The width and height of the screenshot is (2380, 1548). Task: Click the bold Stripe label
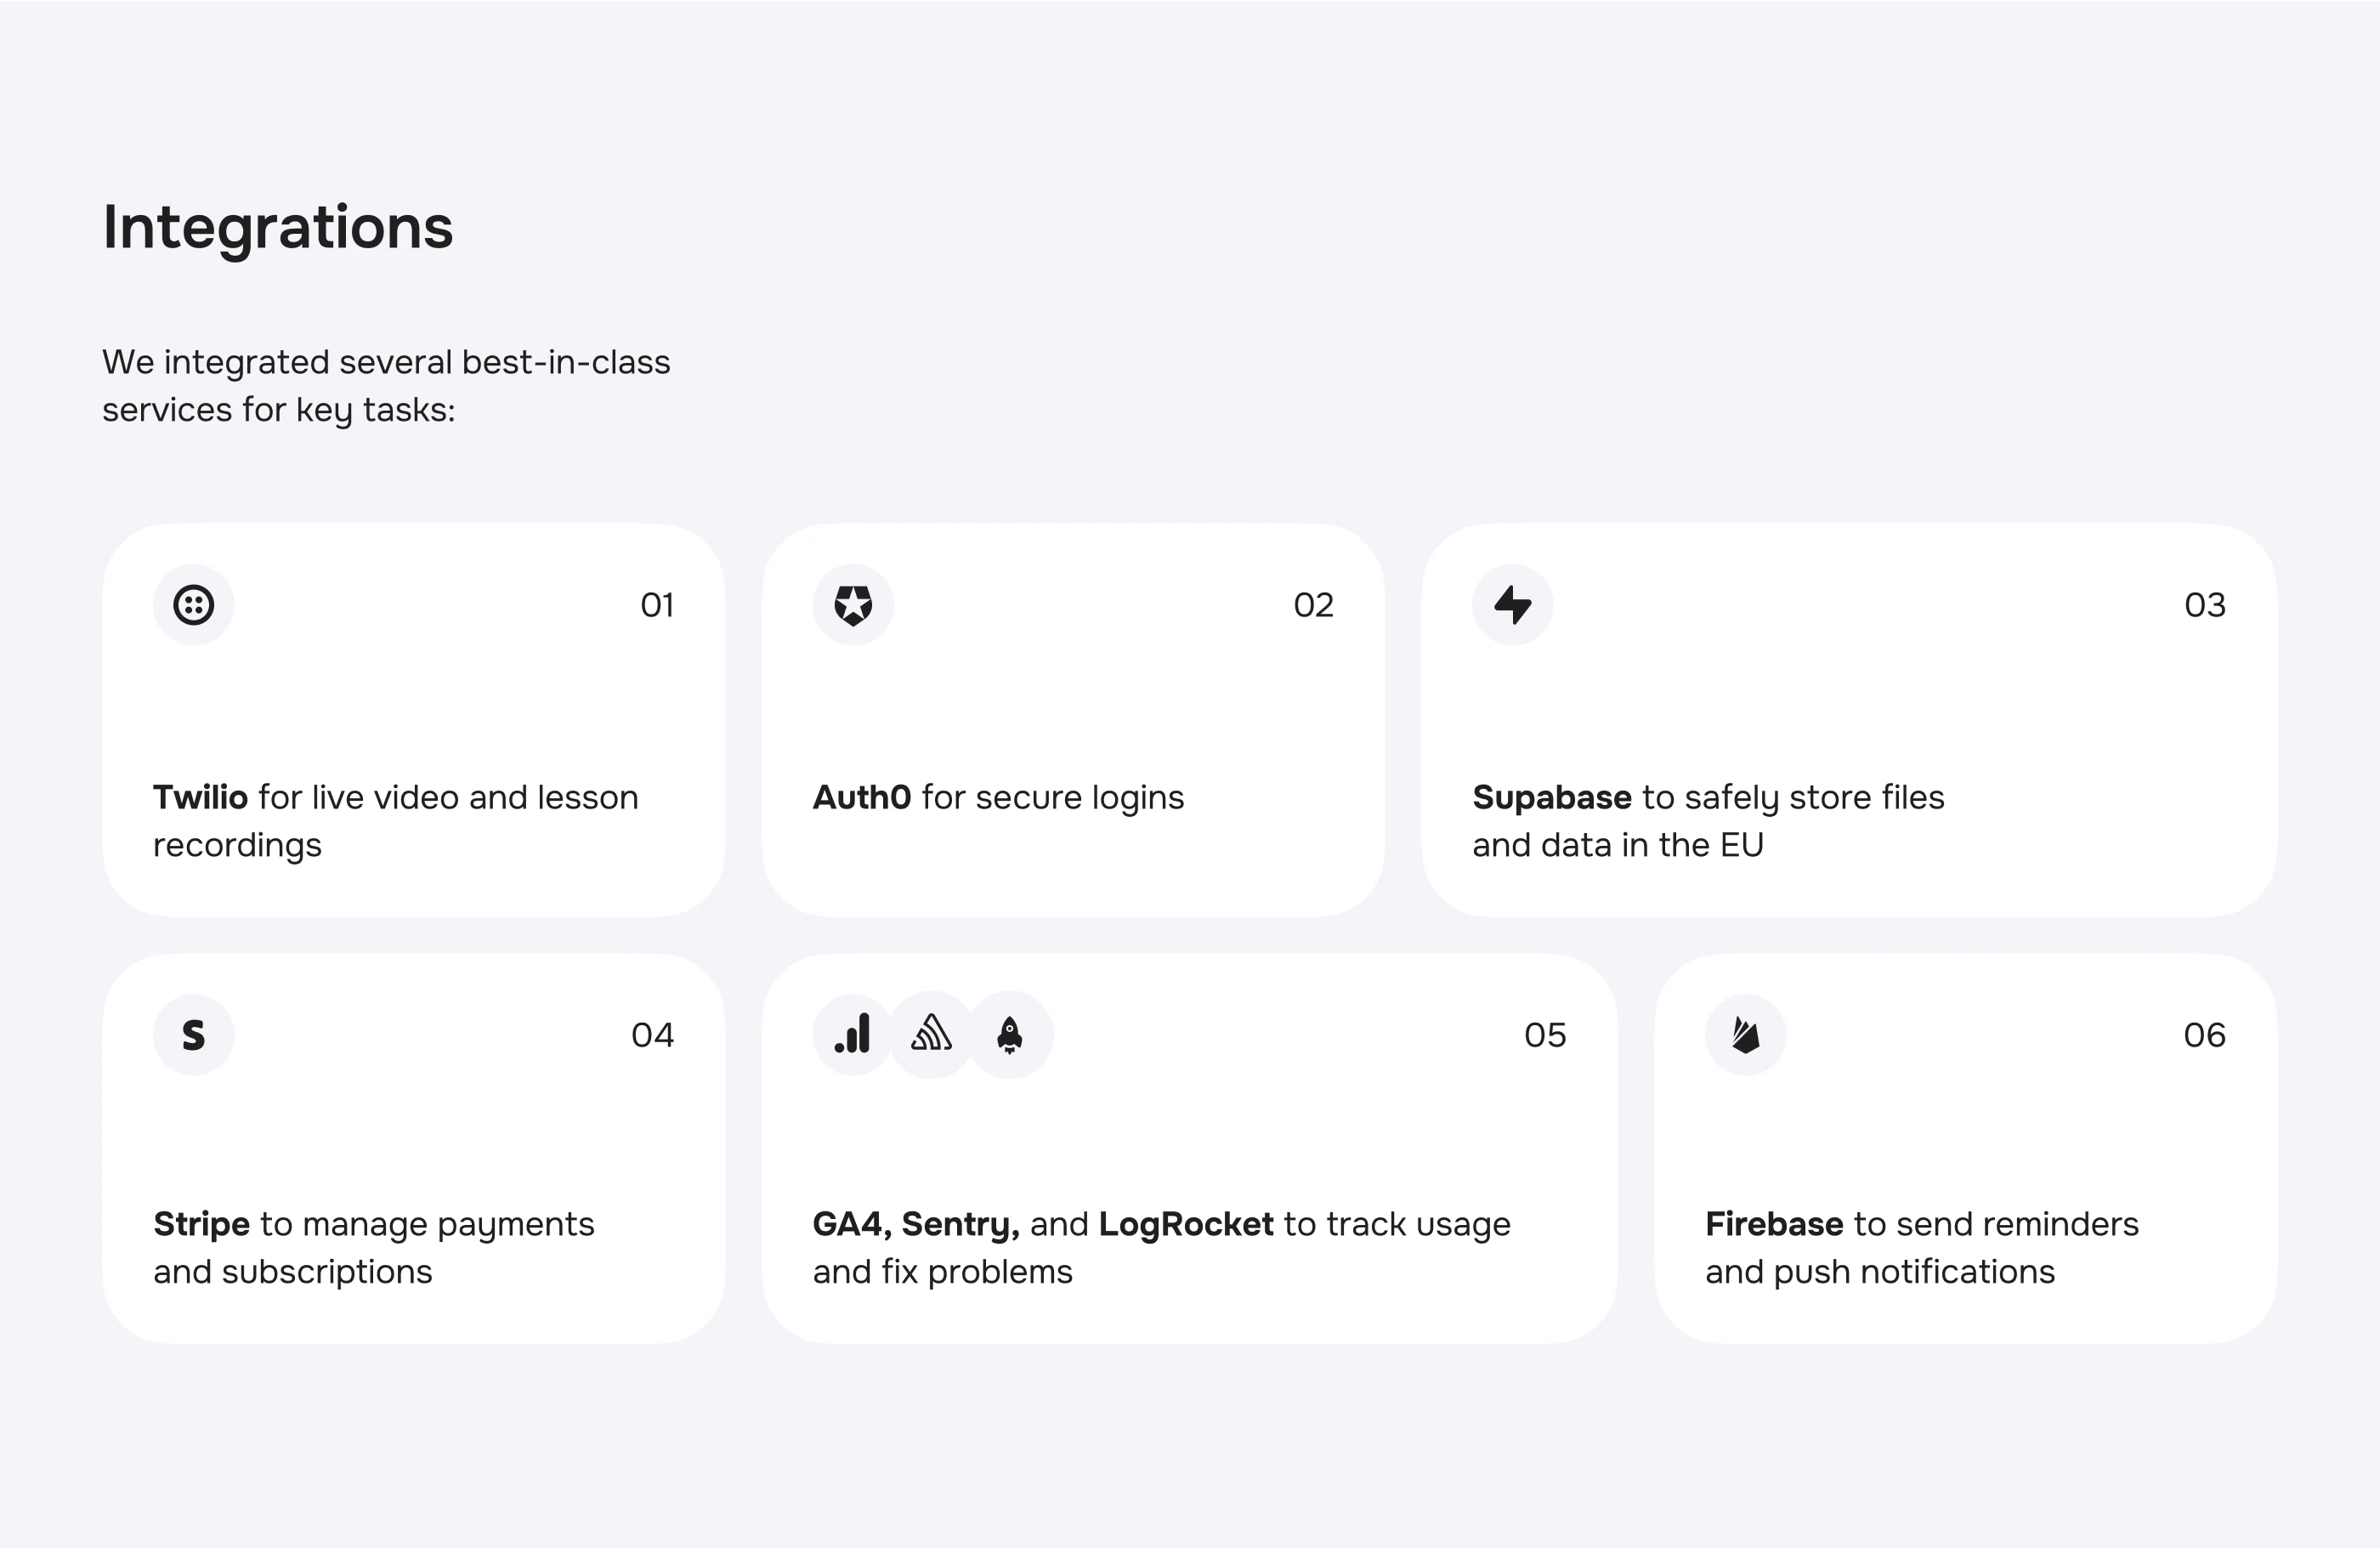click(201, 1224)
